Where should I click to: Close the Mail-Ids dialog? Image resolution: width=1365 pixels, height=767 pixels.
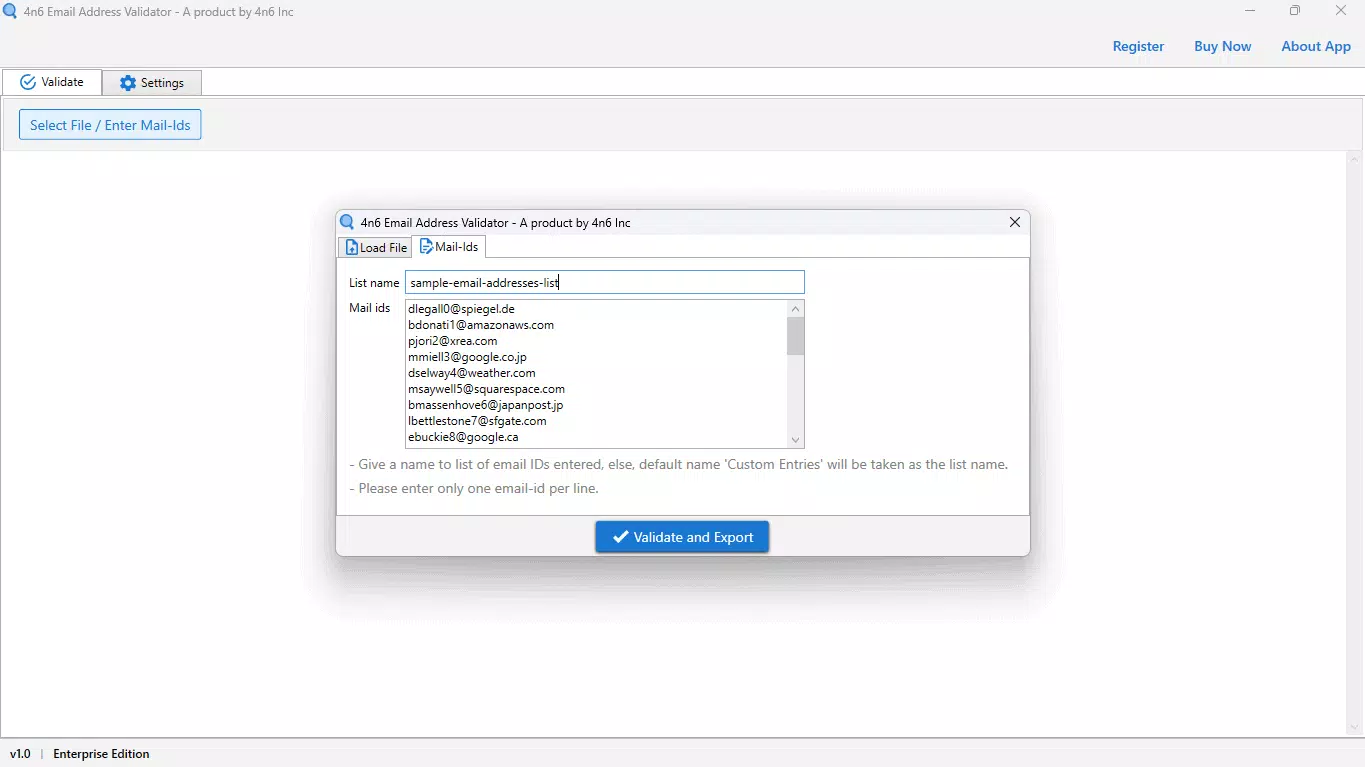(1015, 222)
